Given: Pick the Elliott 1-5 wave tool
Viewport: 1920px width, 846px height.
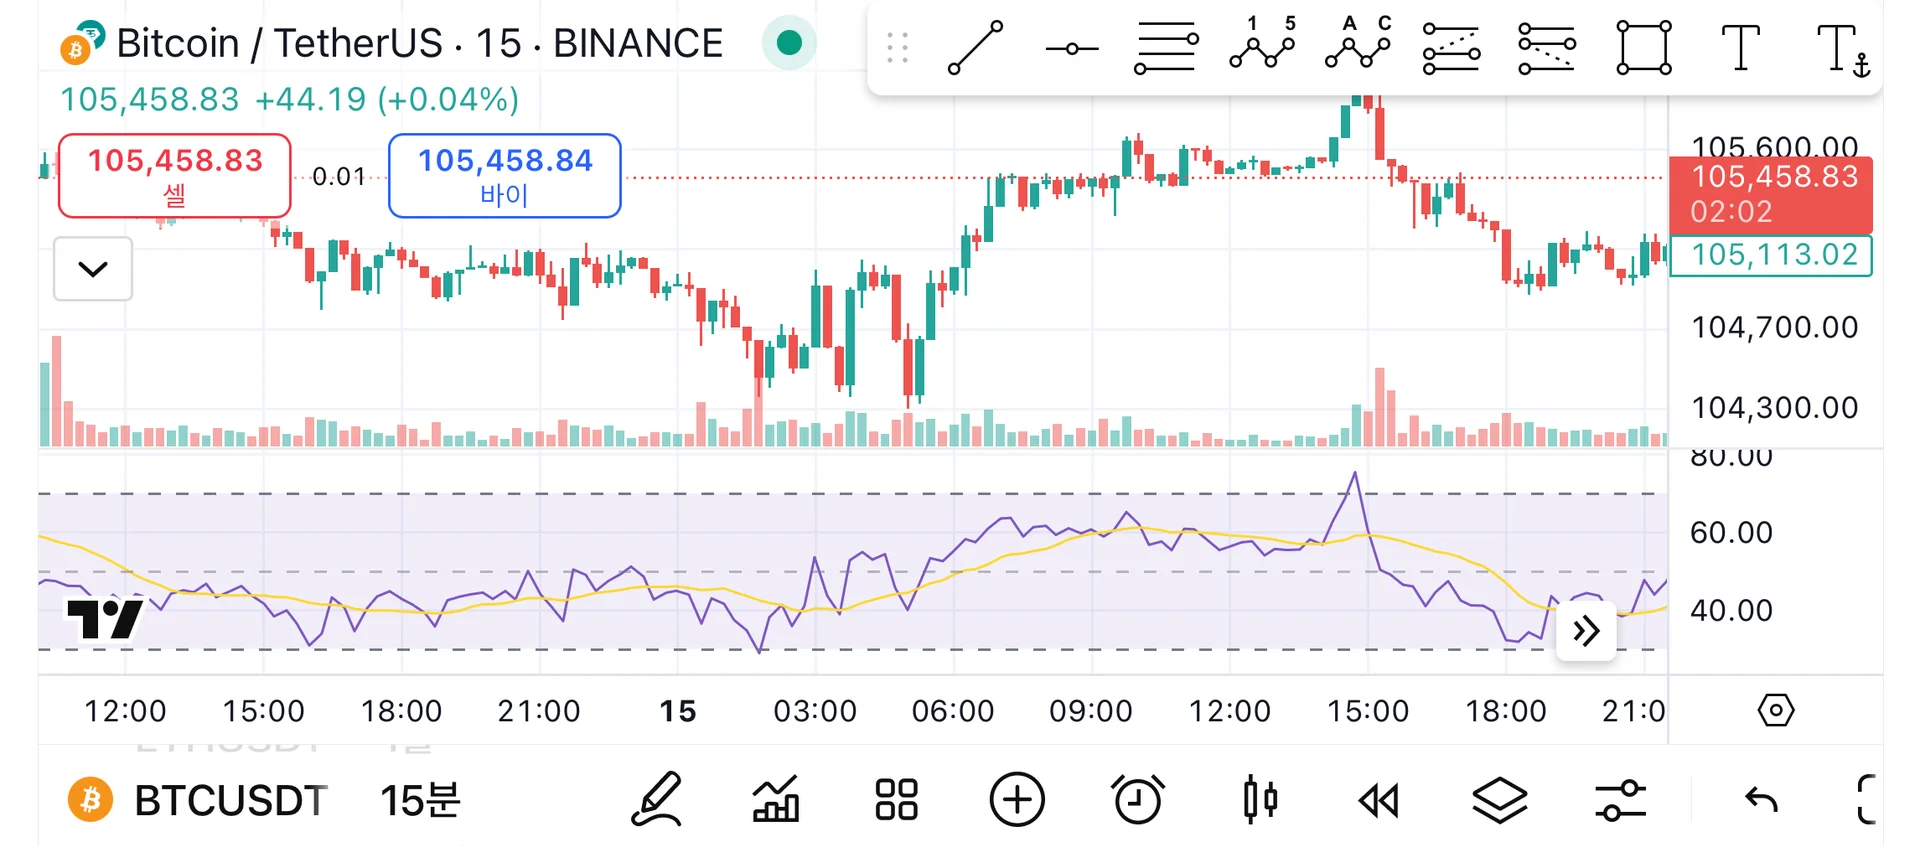Looking at the screenshot, I should [1262, 45].
